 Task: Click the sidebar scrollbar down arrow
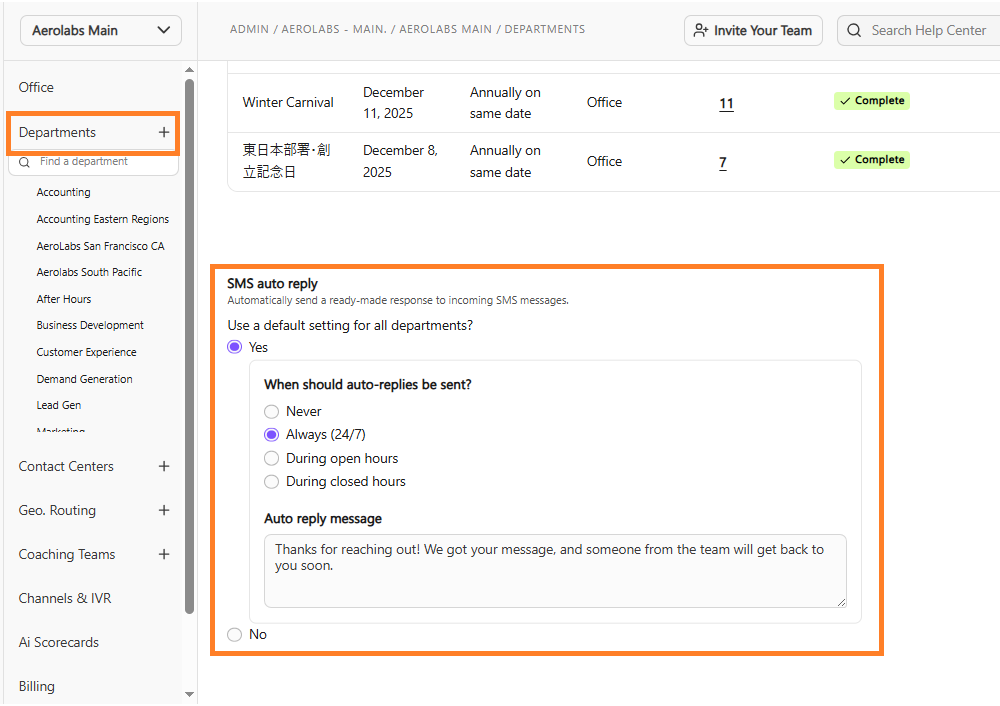[189, 694]
